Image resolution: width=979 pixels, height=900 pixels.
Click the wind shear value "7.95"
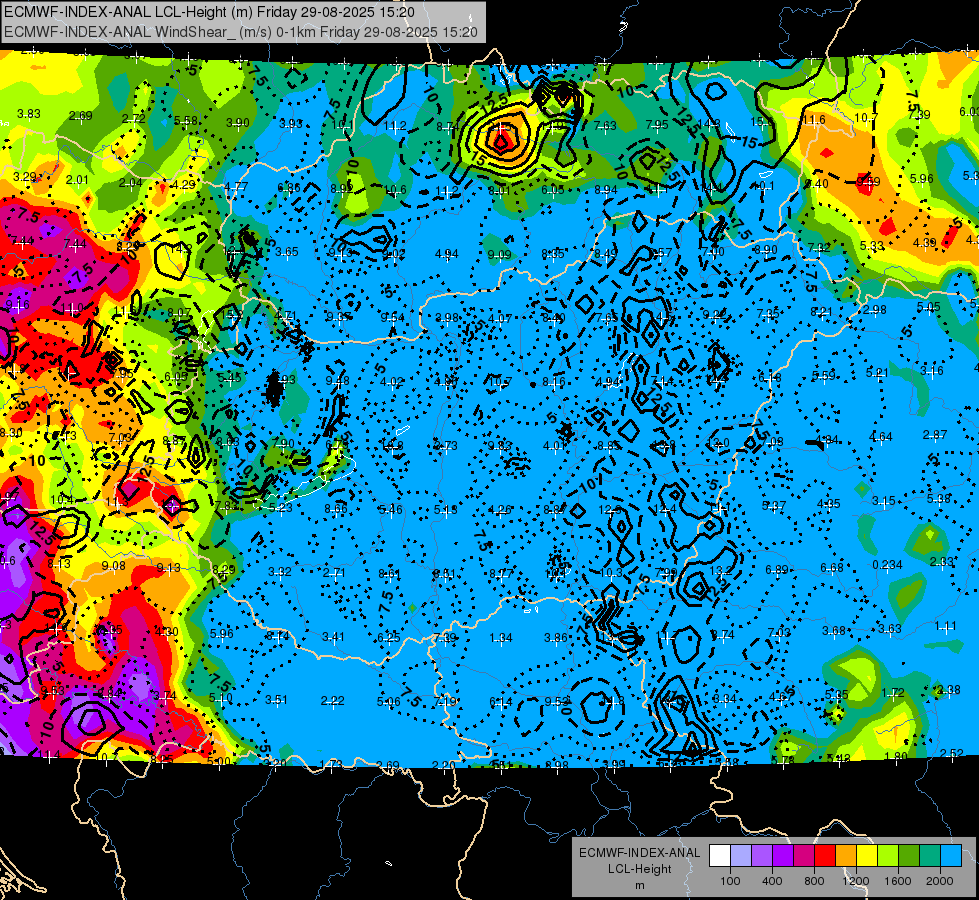point(657,124)
